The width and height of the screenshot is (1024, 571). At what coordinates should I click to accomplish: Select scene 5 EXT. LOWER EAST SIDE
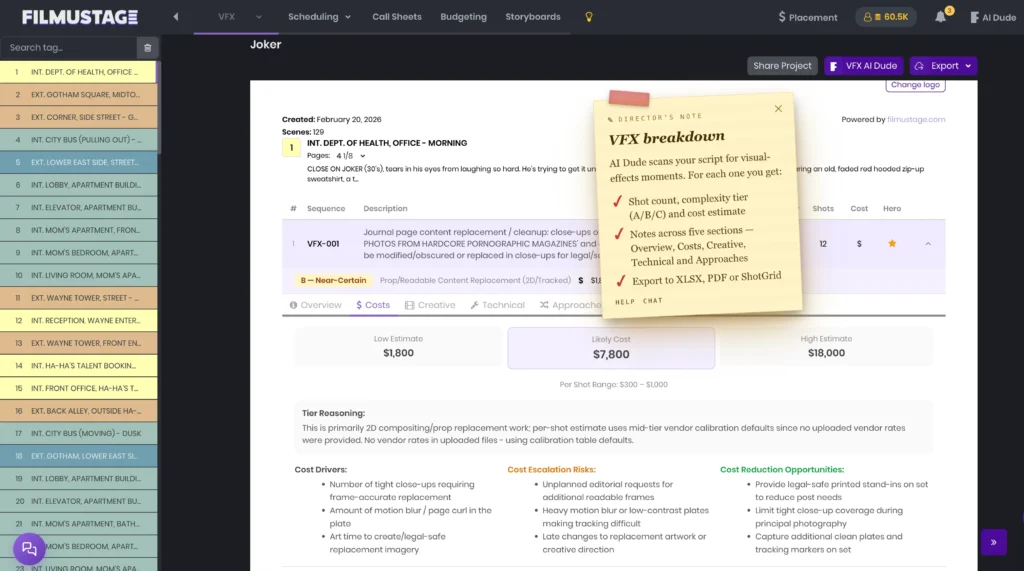tap(78, 162)
